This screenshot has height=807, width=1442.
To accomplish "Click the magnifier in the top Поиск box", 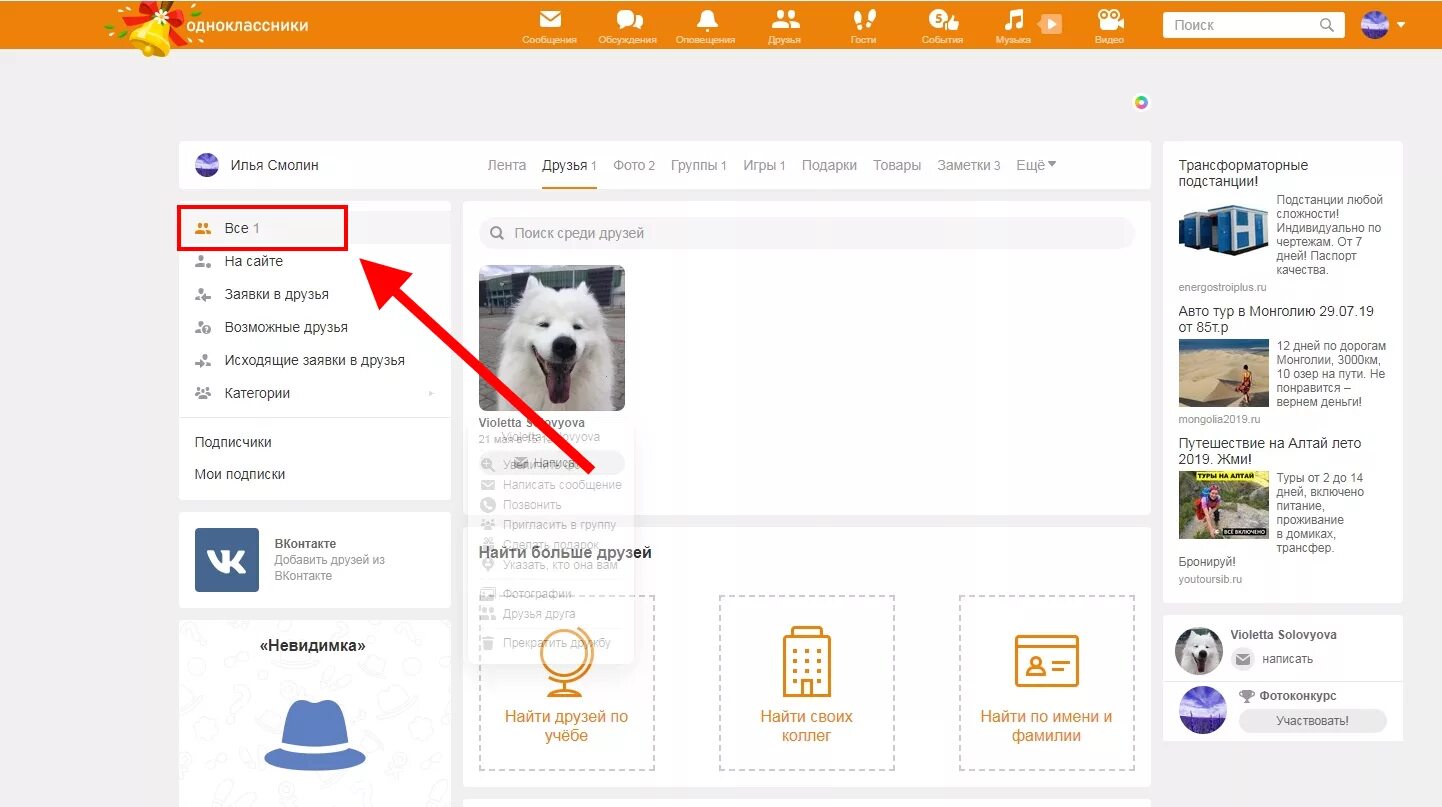I will pyautogui.click(x=1327, y=25).
